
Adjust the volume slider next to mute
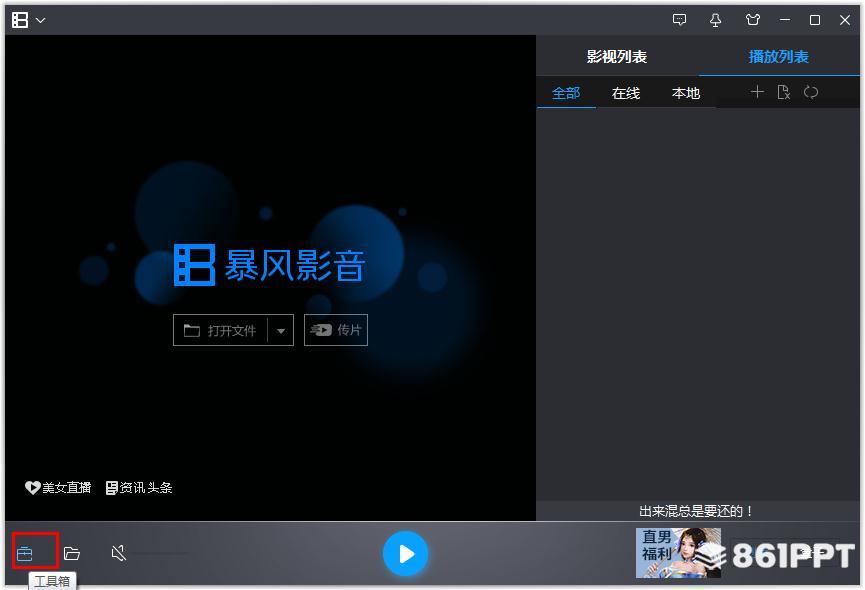[x=161, y=553]
